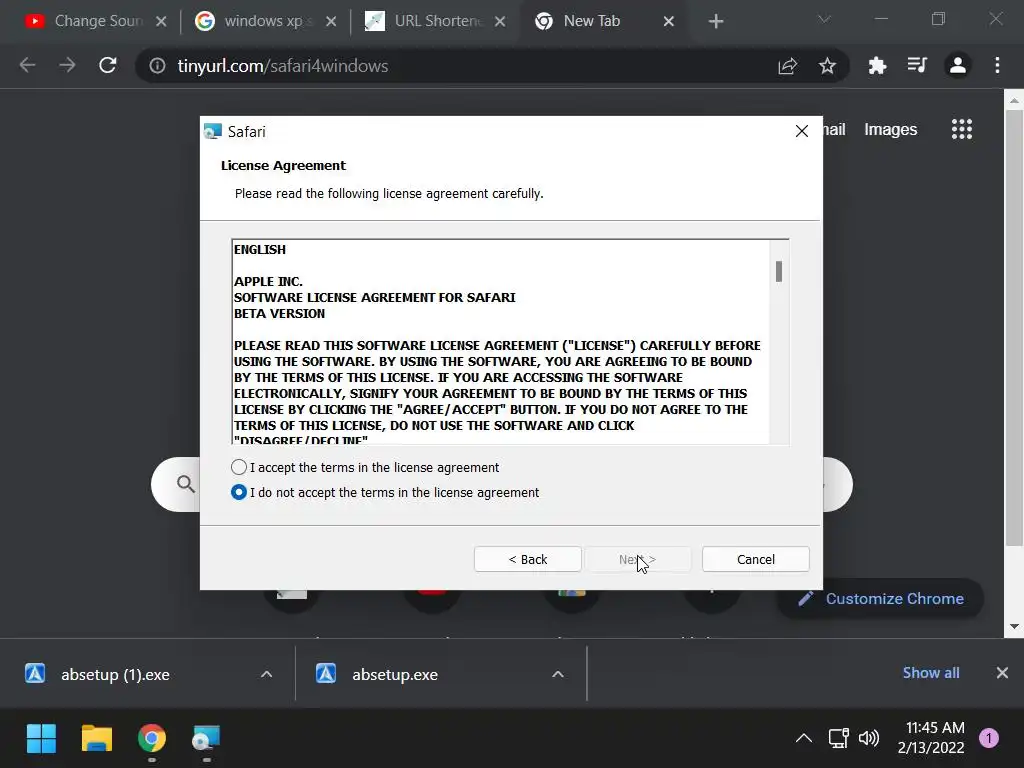Click Safari installer title bar icon
The image size is (1024, 768).
[212, 131]
